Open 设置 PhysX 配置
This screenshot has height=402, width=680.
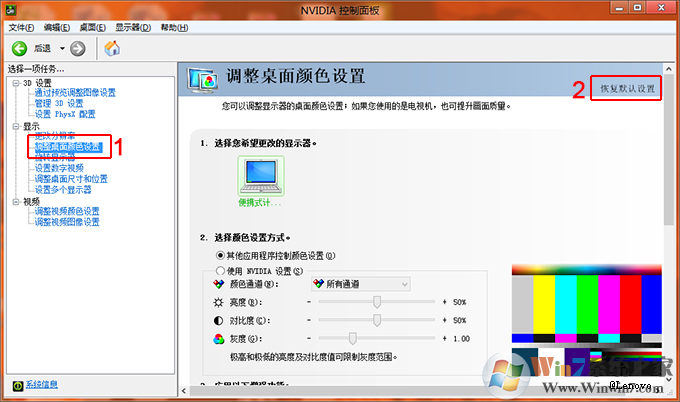[x=65, y=114]
